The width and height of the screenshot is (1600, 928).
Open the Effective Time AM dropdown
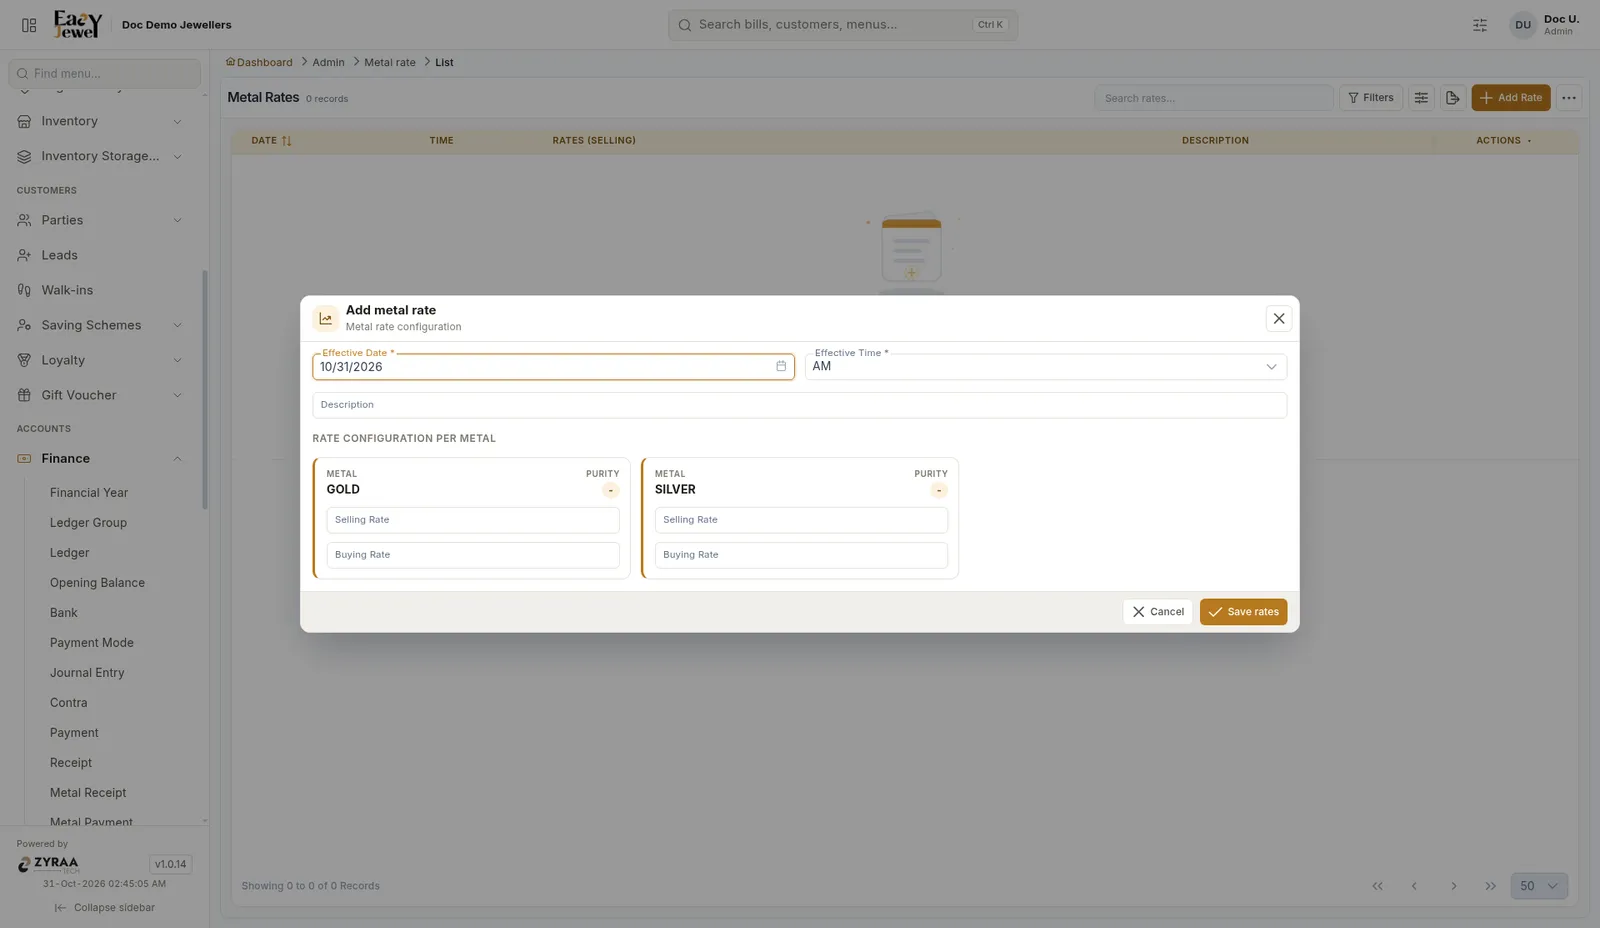coord(1045,367)
